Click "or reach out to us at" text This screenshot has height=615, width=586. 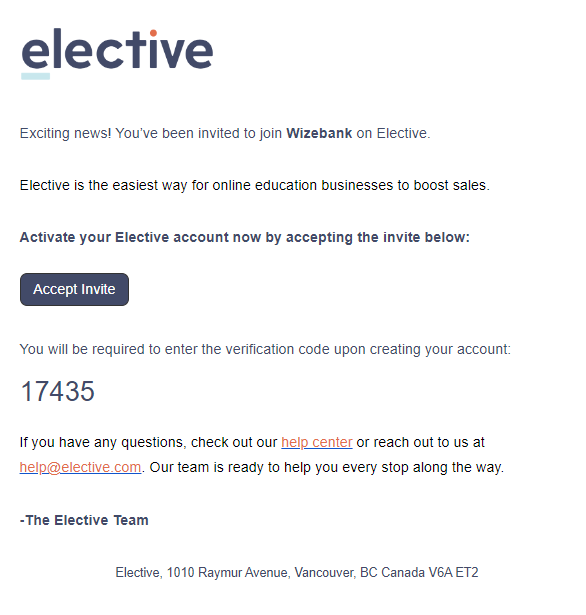(x=420, y=442)
